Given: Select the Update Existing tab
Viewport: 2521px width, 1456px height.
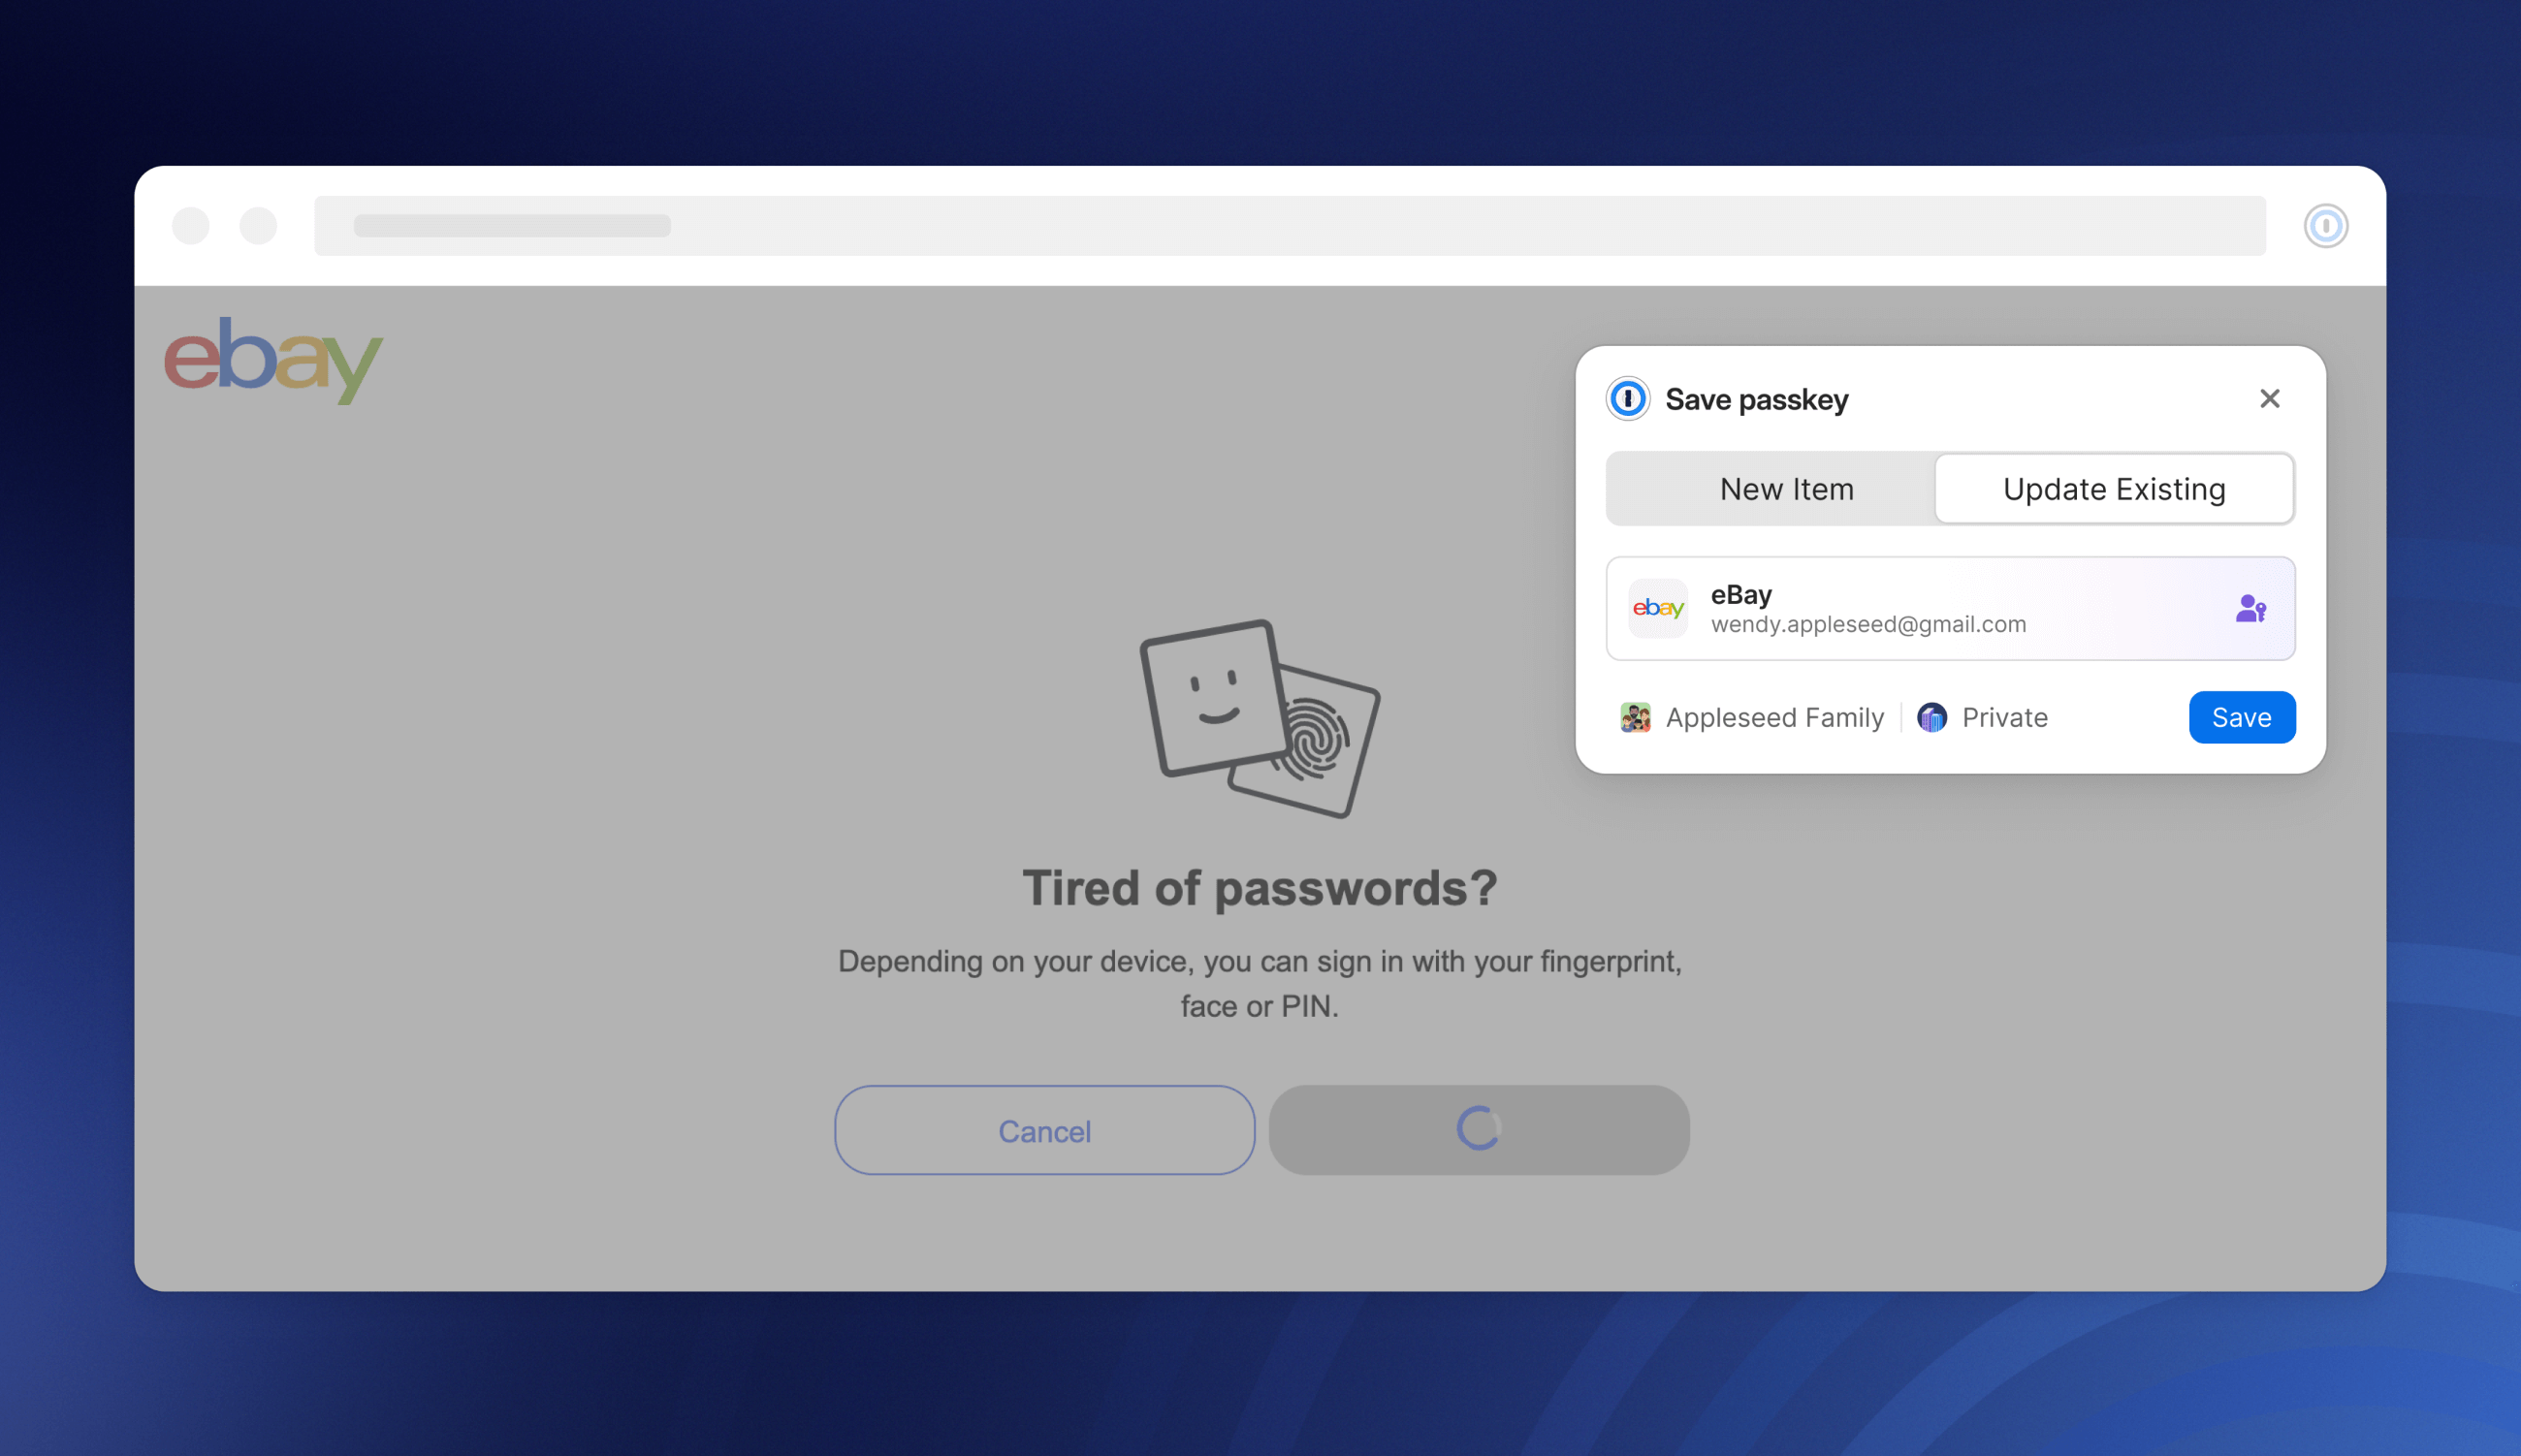Looking at the screenshot, I should click(2114, 487).
